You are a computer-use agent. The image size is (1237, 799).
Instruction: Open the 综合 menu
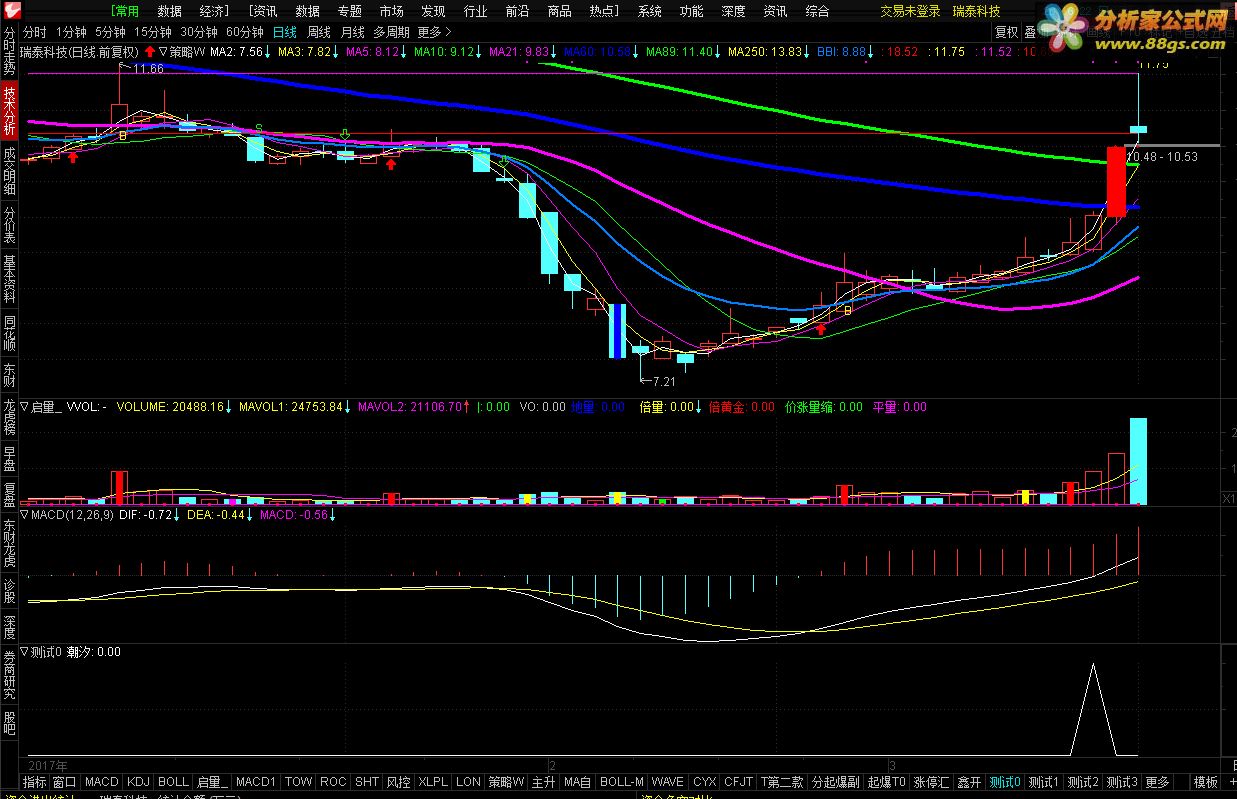tap(817, 11)
